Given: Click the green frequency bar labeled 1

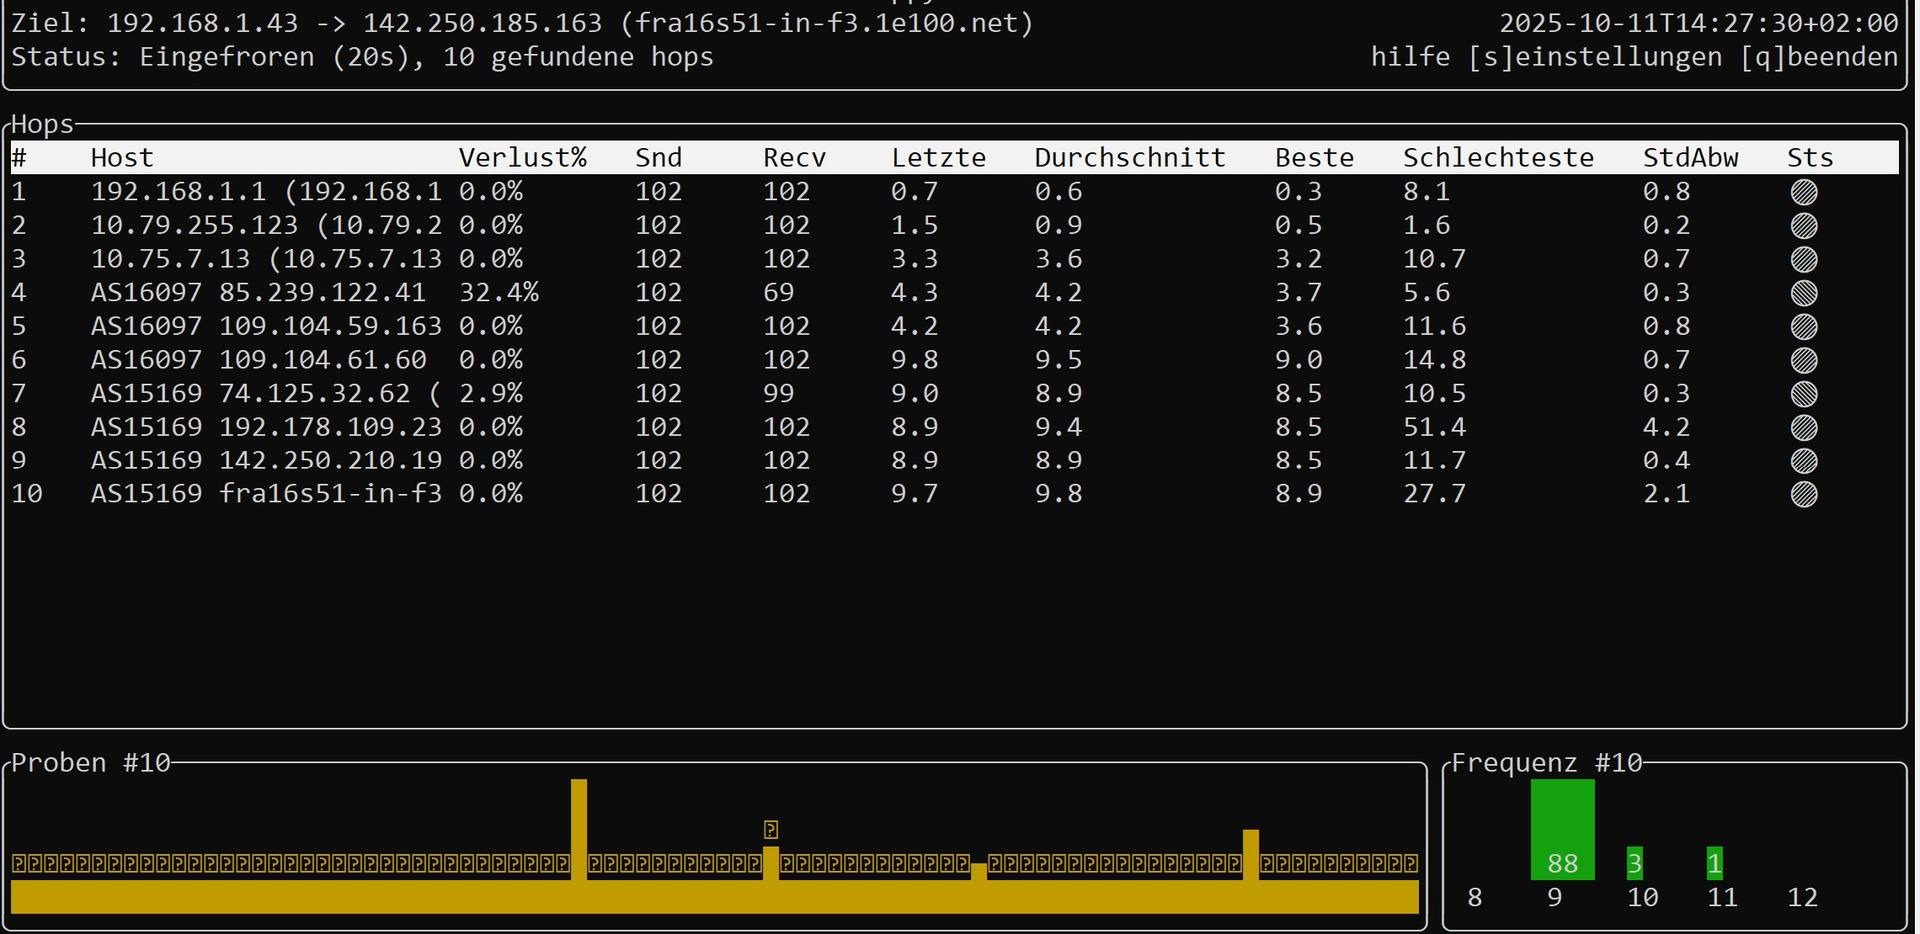Looking at the screenshot, I should pos(1715,863).
